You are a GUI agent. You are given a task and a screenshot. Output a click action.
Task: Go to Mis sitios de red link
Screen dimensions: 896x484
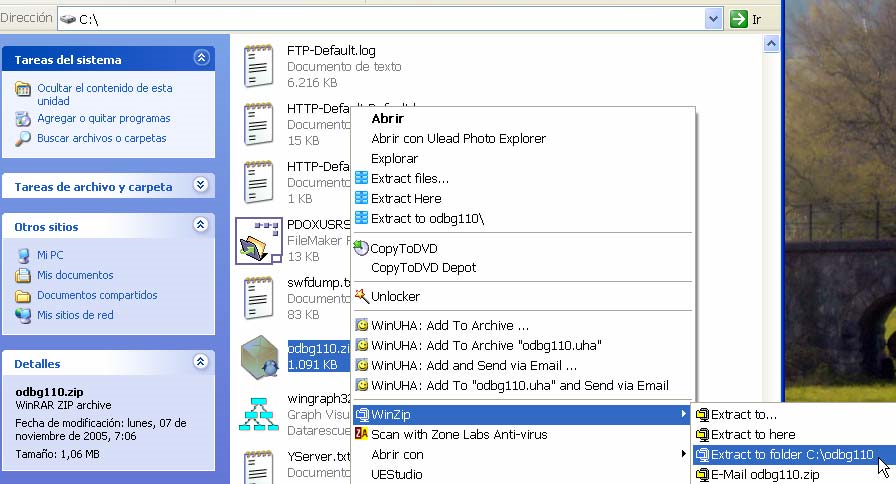75,315
